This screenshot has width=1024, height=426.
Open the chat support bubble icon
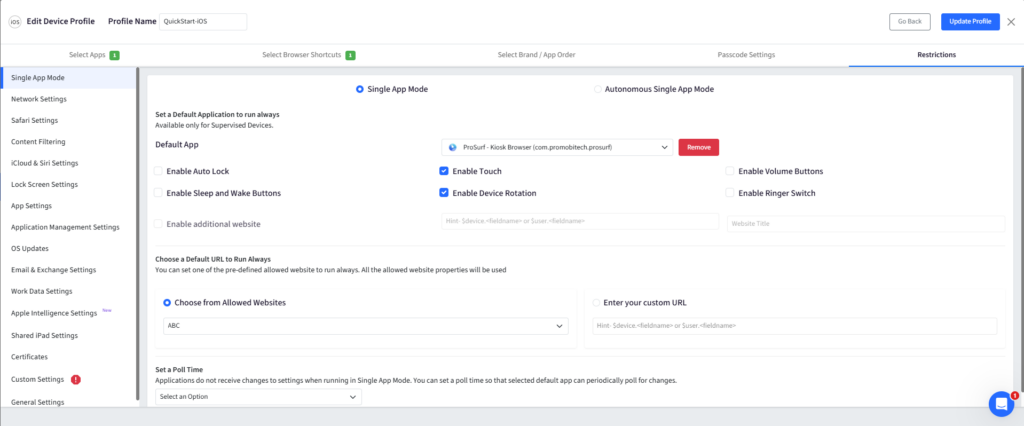click(1001, 404)
